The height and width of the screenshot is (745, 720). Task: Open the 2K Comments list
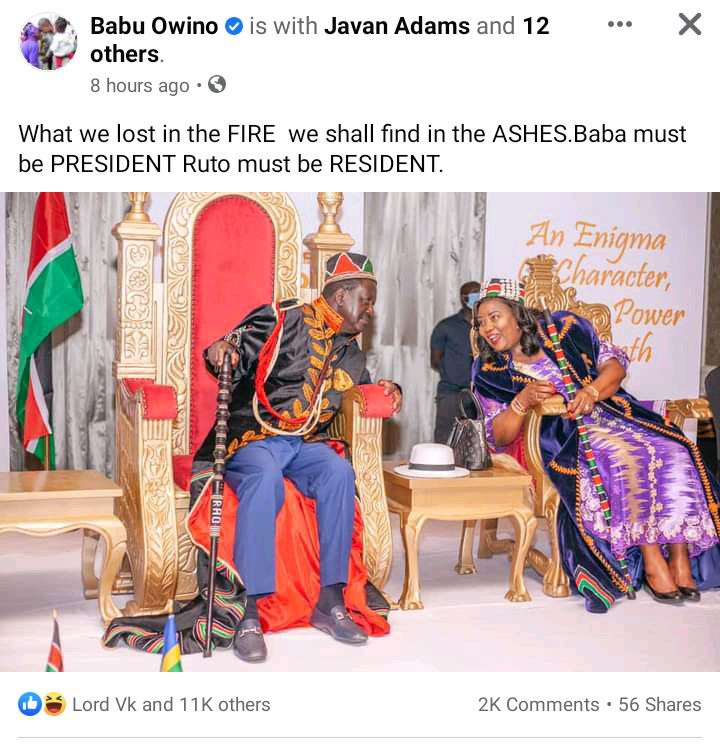(538, 705)
